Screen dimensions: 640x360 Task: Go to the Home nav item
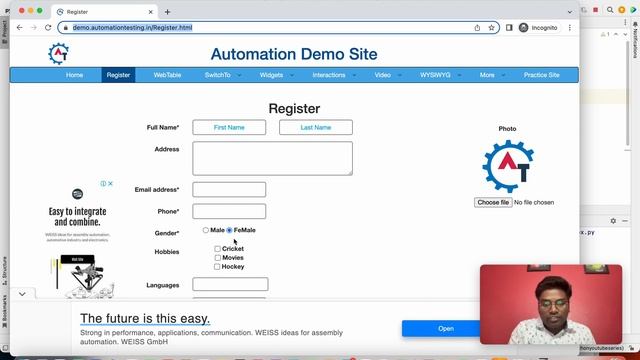coord(74,75)
